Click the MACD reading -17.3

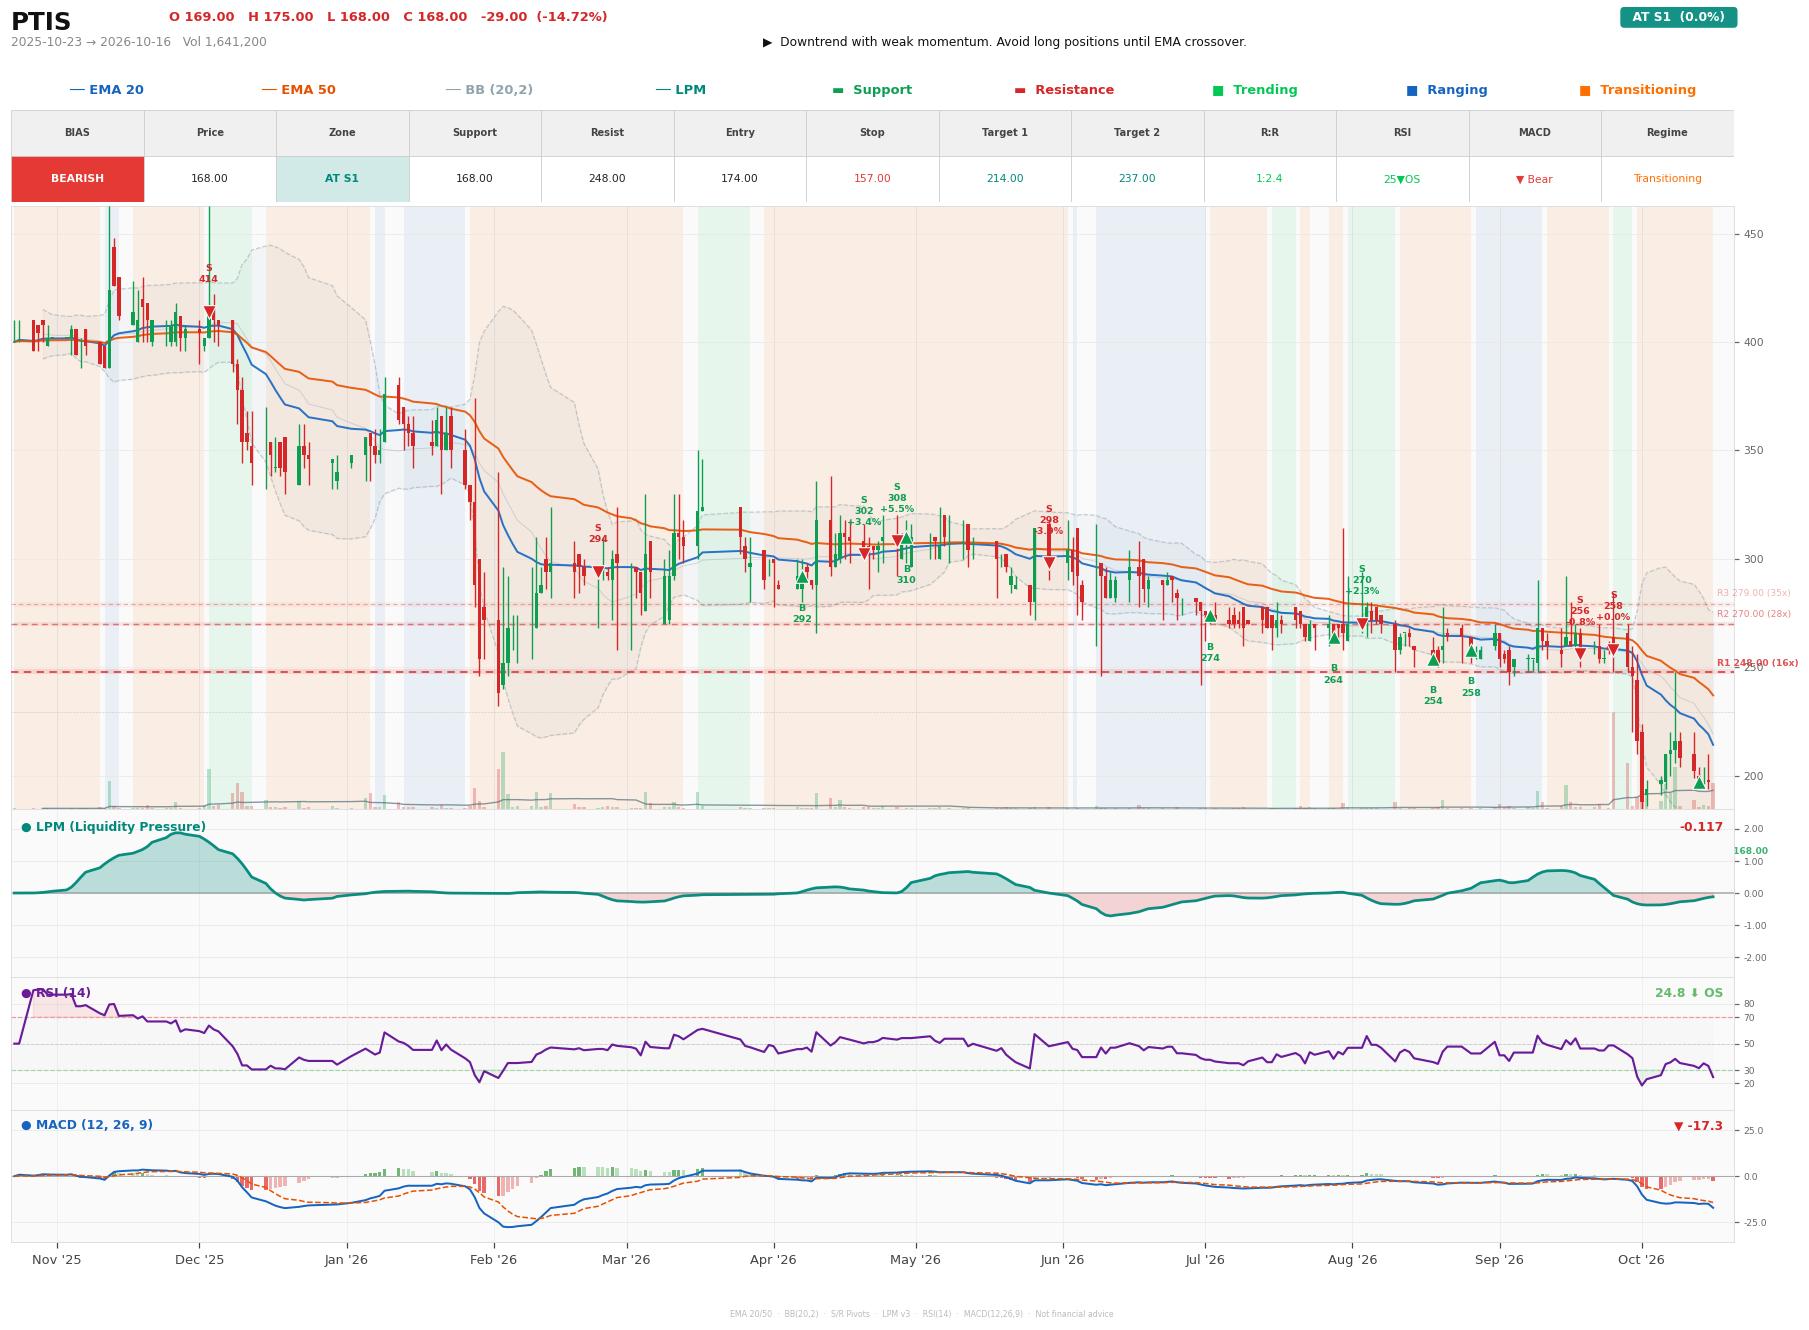[x=1698, y=1126]
